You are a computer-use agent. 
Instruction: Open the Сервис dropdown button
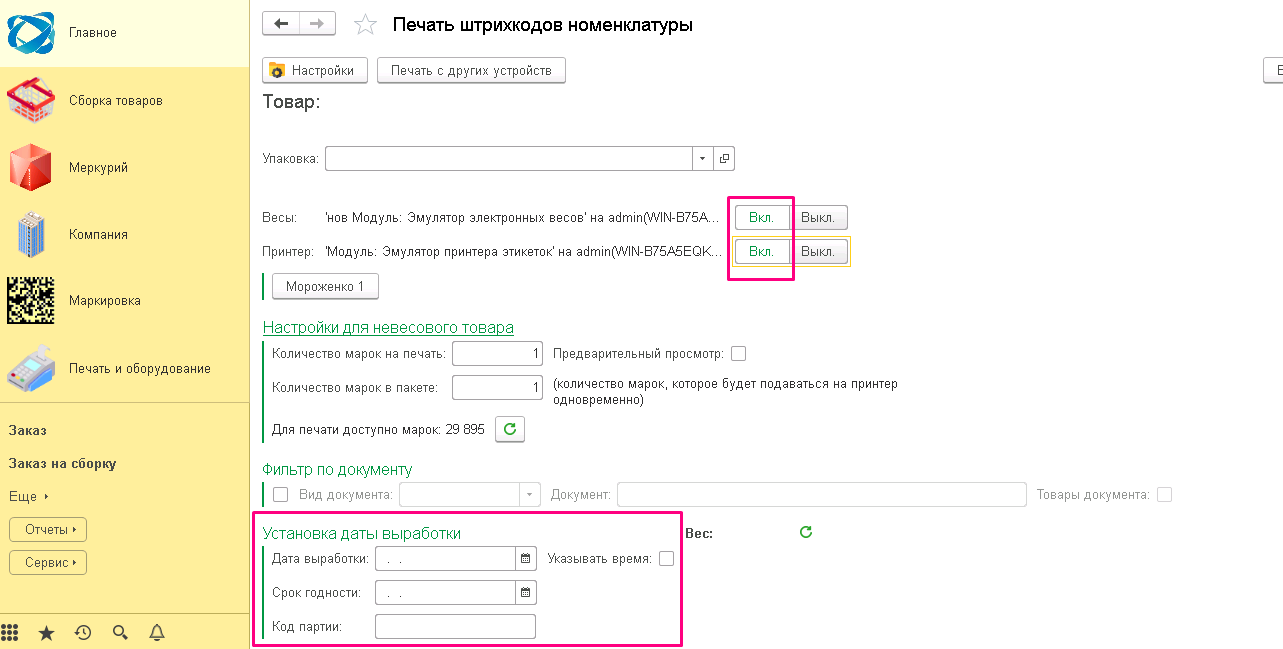coord(48,563)
